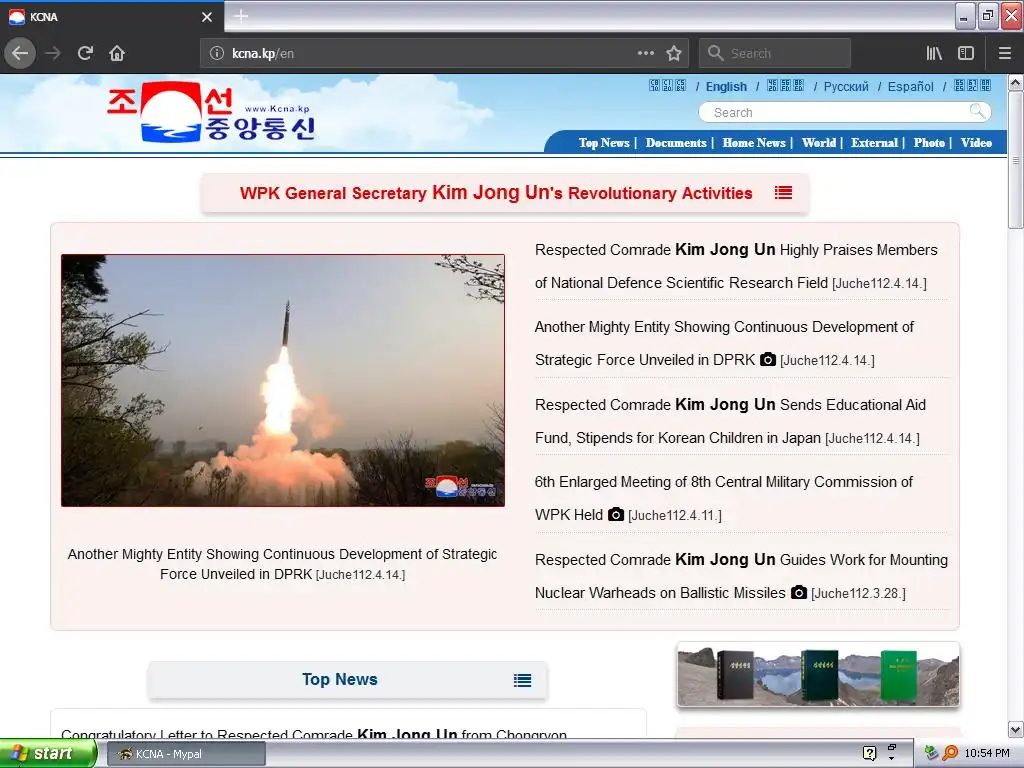Open the browser hamburger menu

(x=1004, y=53)
